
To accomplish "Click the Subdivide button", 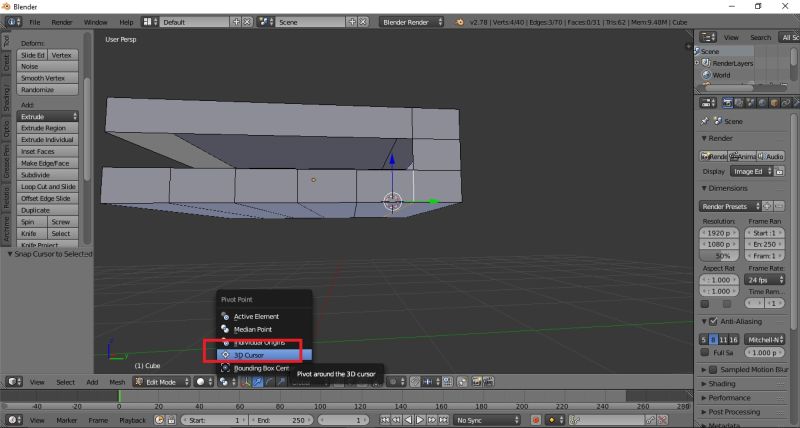I will tap(47, 175).
